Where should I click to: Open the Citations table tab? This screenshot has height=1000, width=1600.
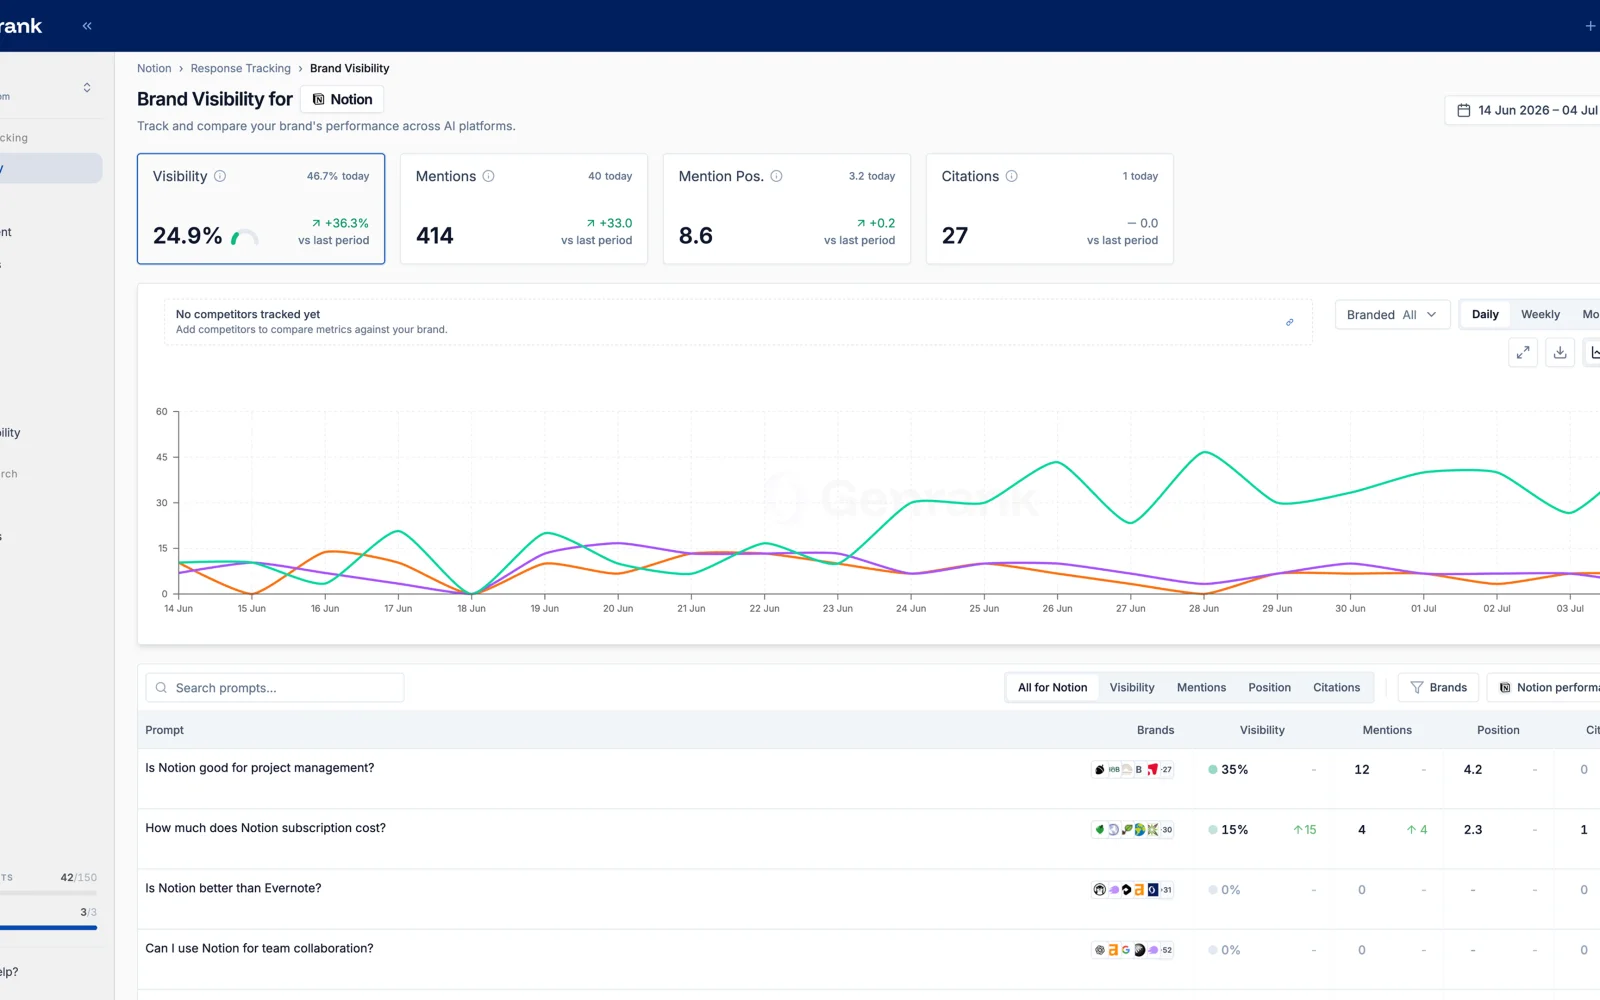[x=1336, y=688]
